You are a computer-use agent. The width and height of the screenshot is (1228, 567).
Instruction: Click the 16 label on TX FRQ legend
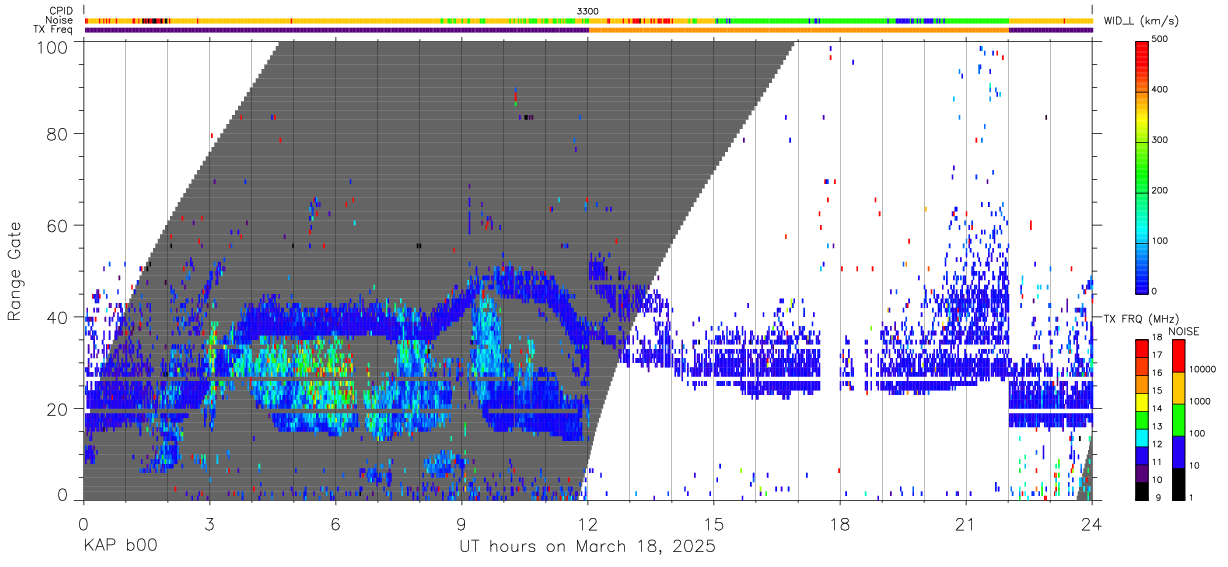(x=1157, y=374)
